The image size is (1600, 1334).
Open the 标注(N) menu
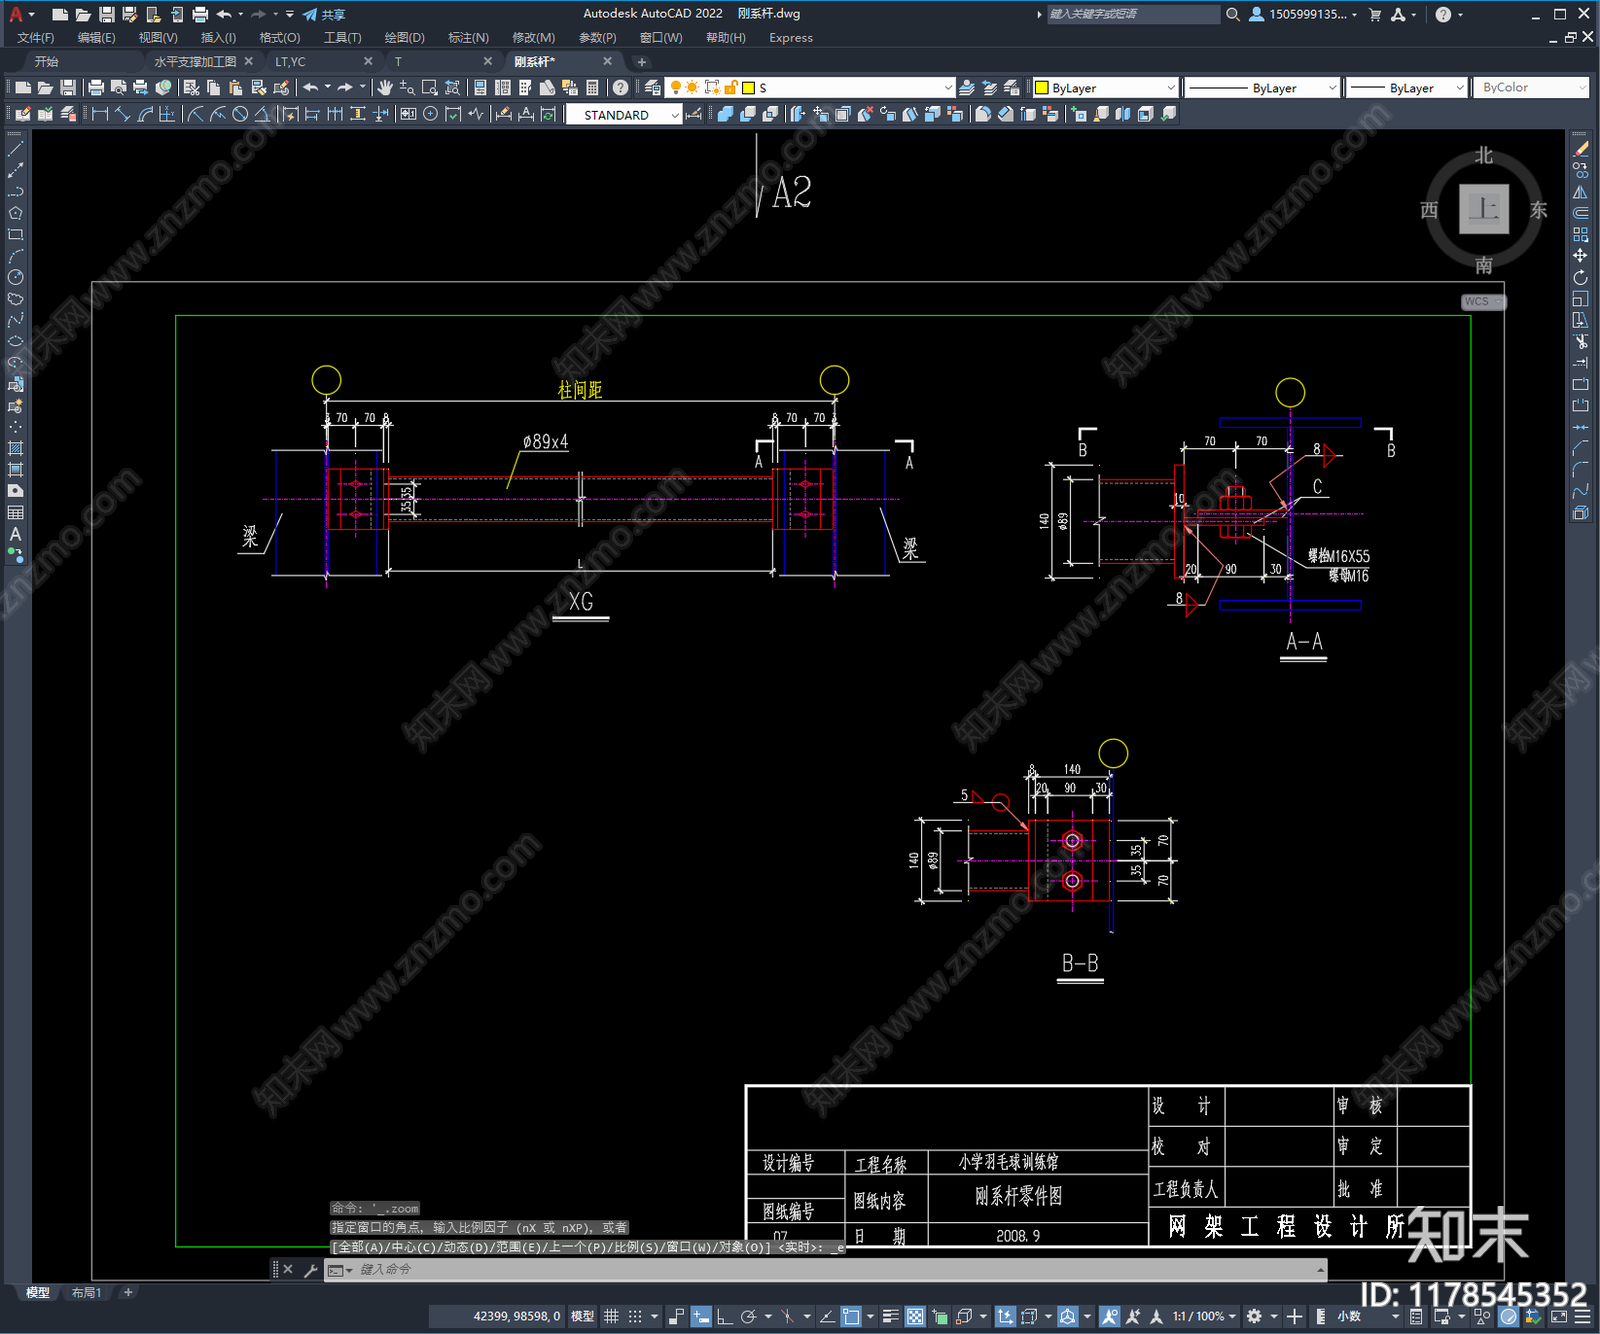pos(468,38)
